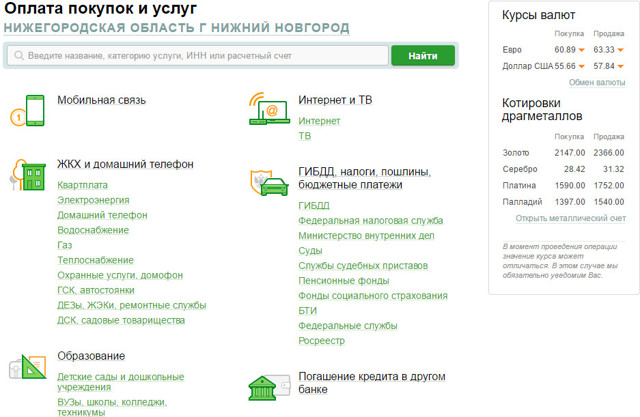Open ВУЗы, школы, колледжи, техникумы link
Screen dimensions: 640x417
pos(112,407)
